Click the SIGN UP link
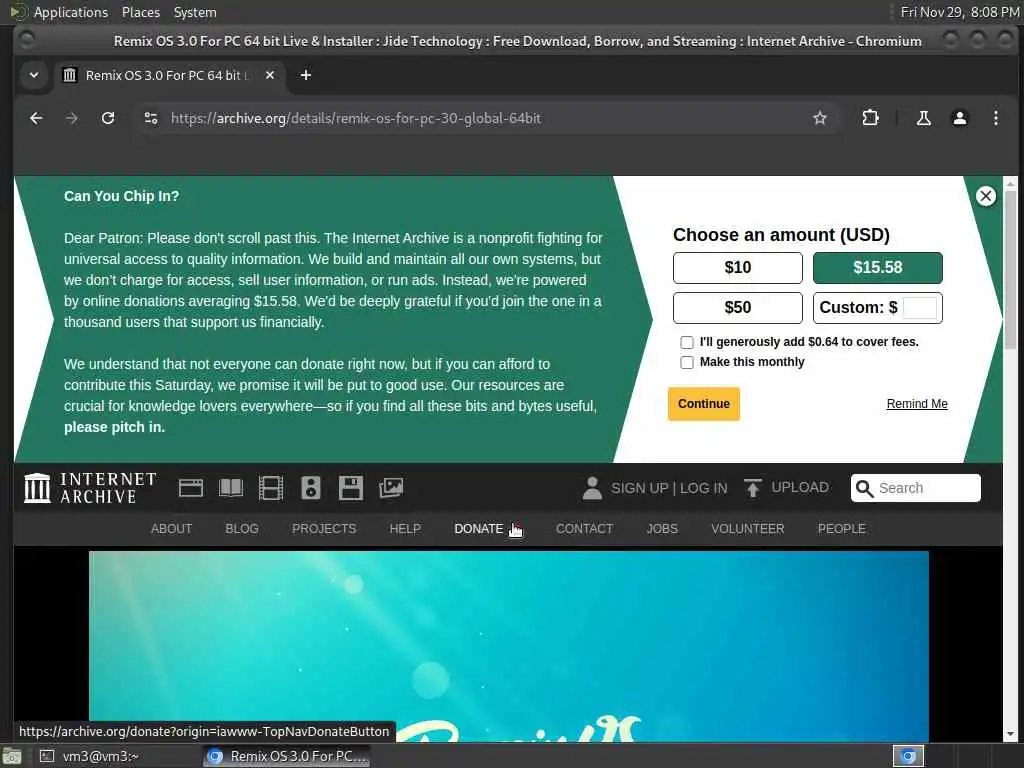The width and height of the screenshot is (1024, 768). tap(639, 488)
